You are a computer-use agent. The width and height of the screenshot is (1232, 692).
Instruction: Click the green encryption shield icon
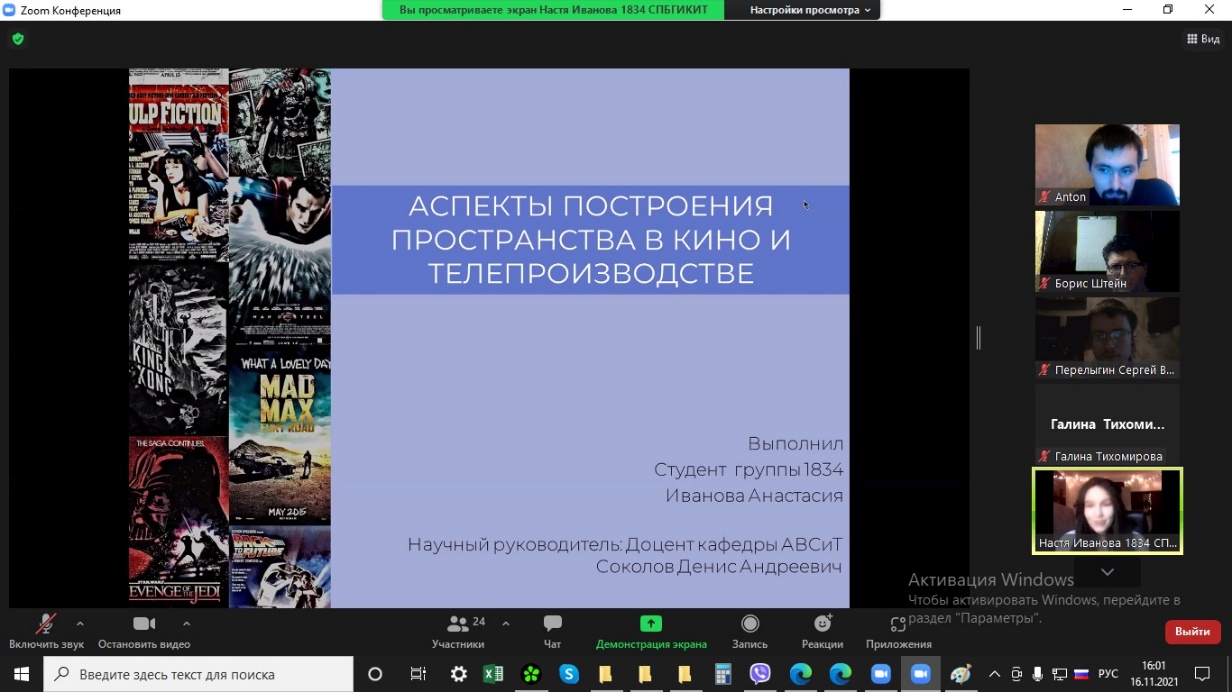point(18,39)
